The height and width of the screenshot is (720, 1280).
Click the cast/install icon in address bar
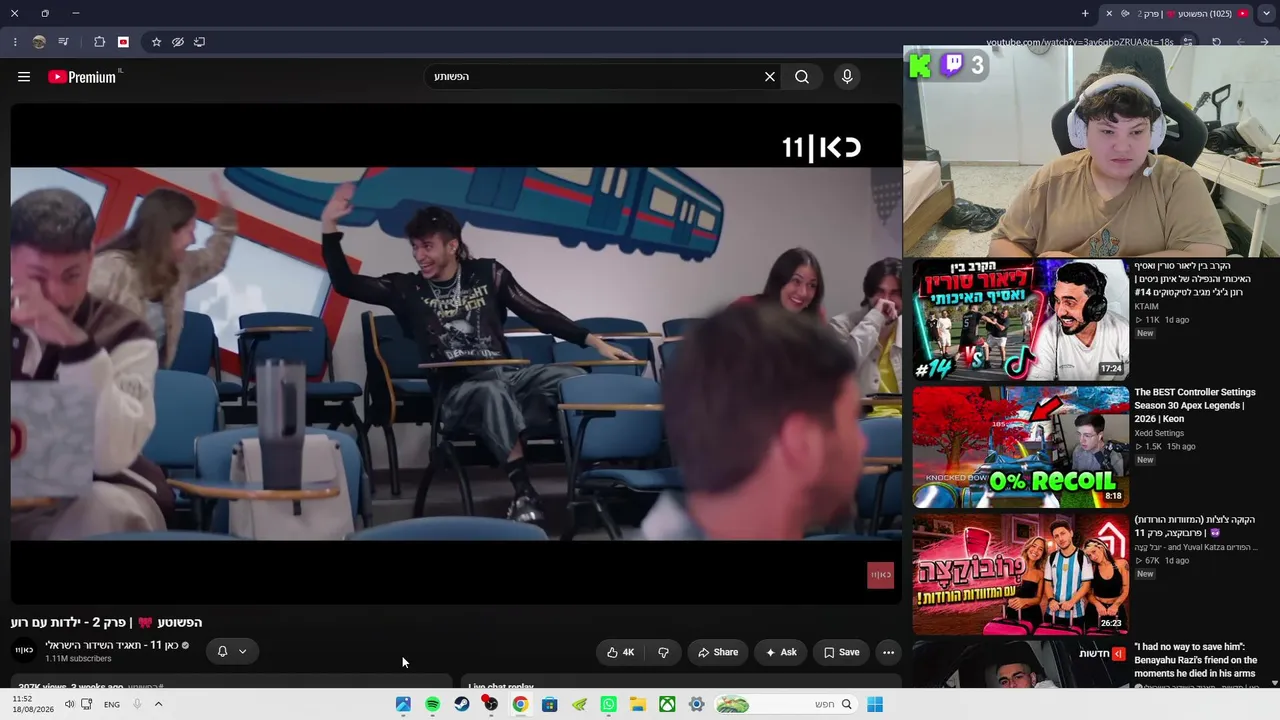tap(199, 42)
